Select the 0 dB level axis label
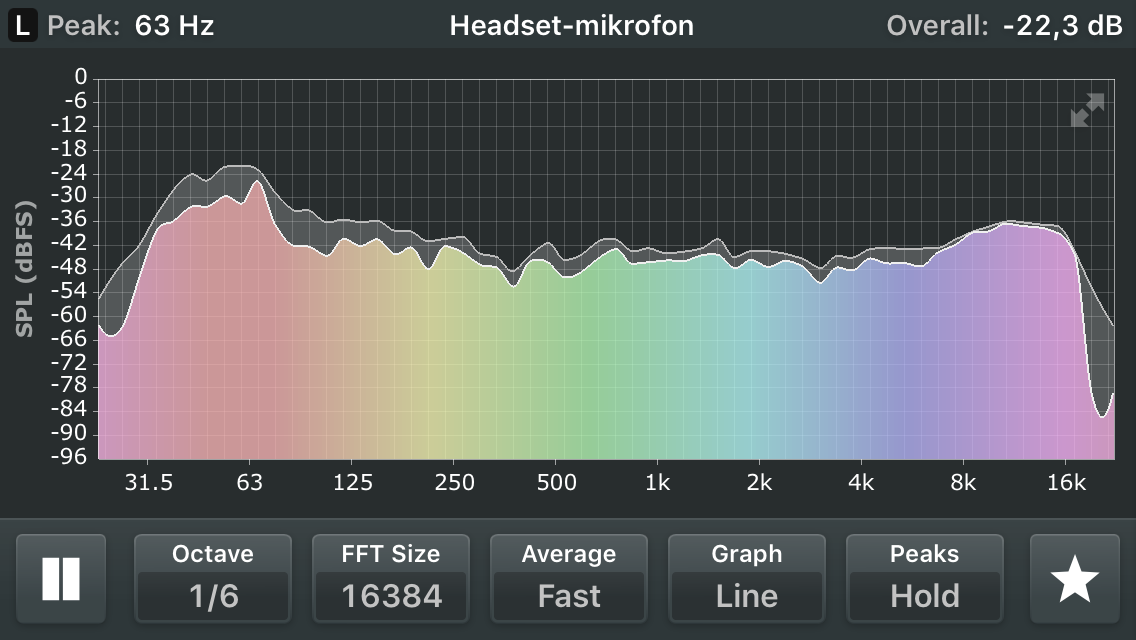 pos(80,77)
